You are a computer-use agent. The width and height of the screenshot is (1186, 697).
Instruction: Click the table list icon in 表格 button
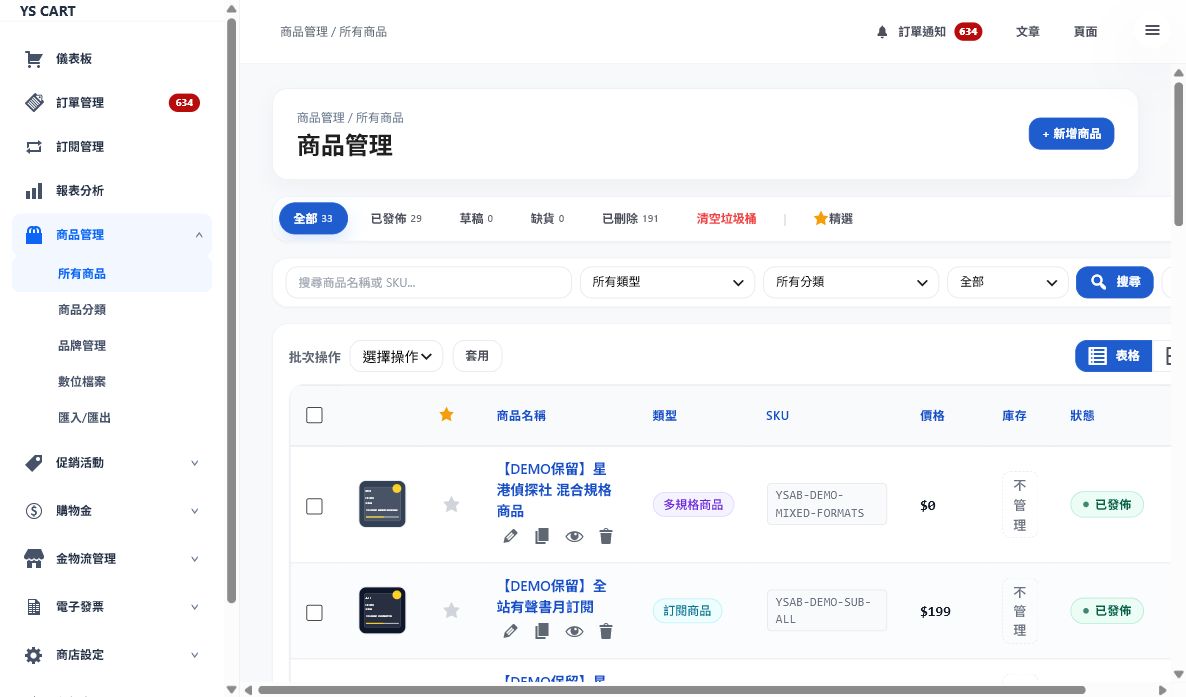click(1098, 356)
